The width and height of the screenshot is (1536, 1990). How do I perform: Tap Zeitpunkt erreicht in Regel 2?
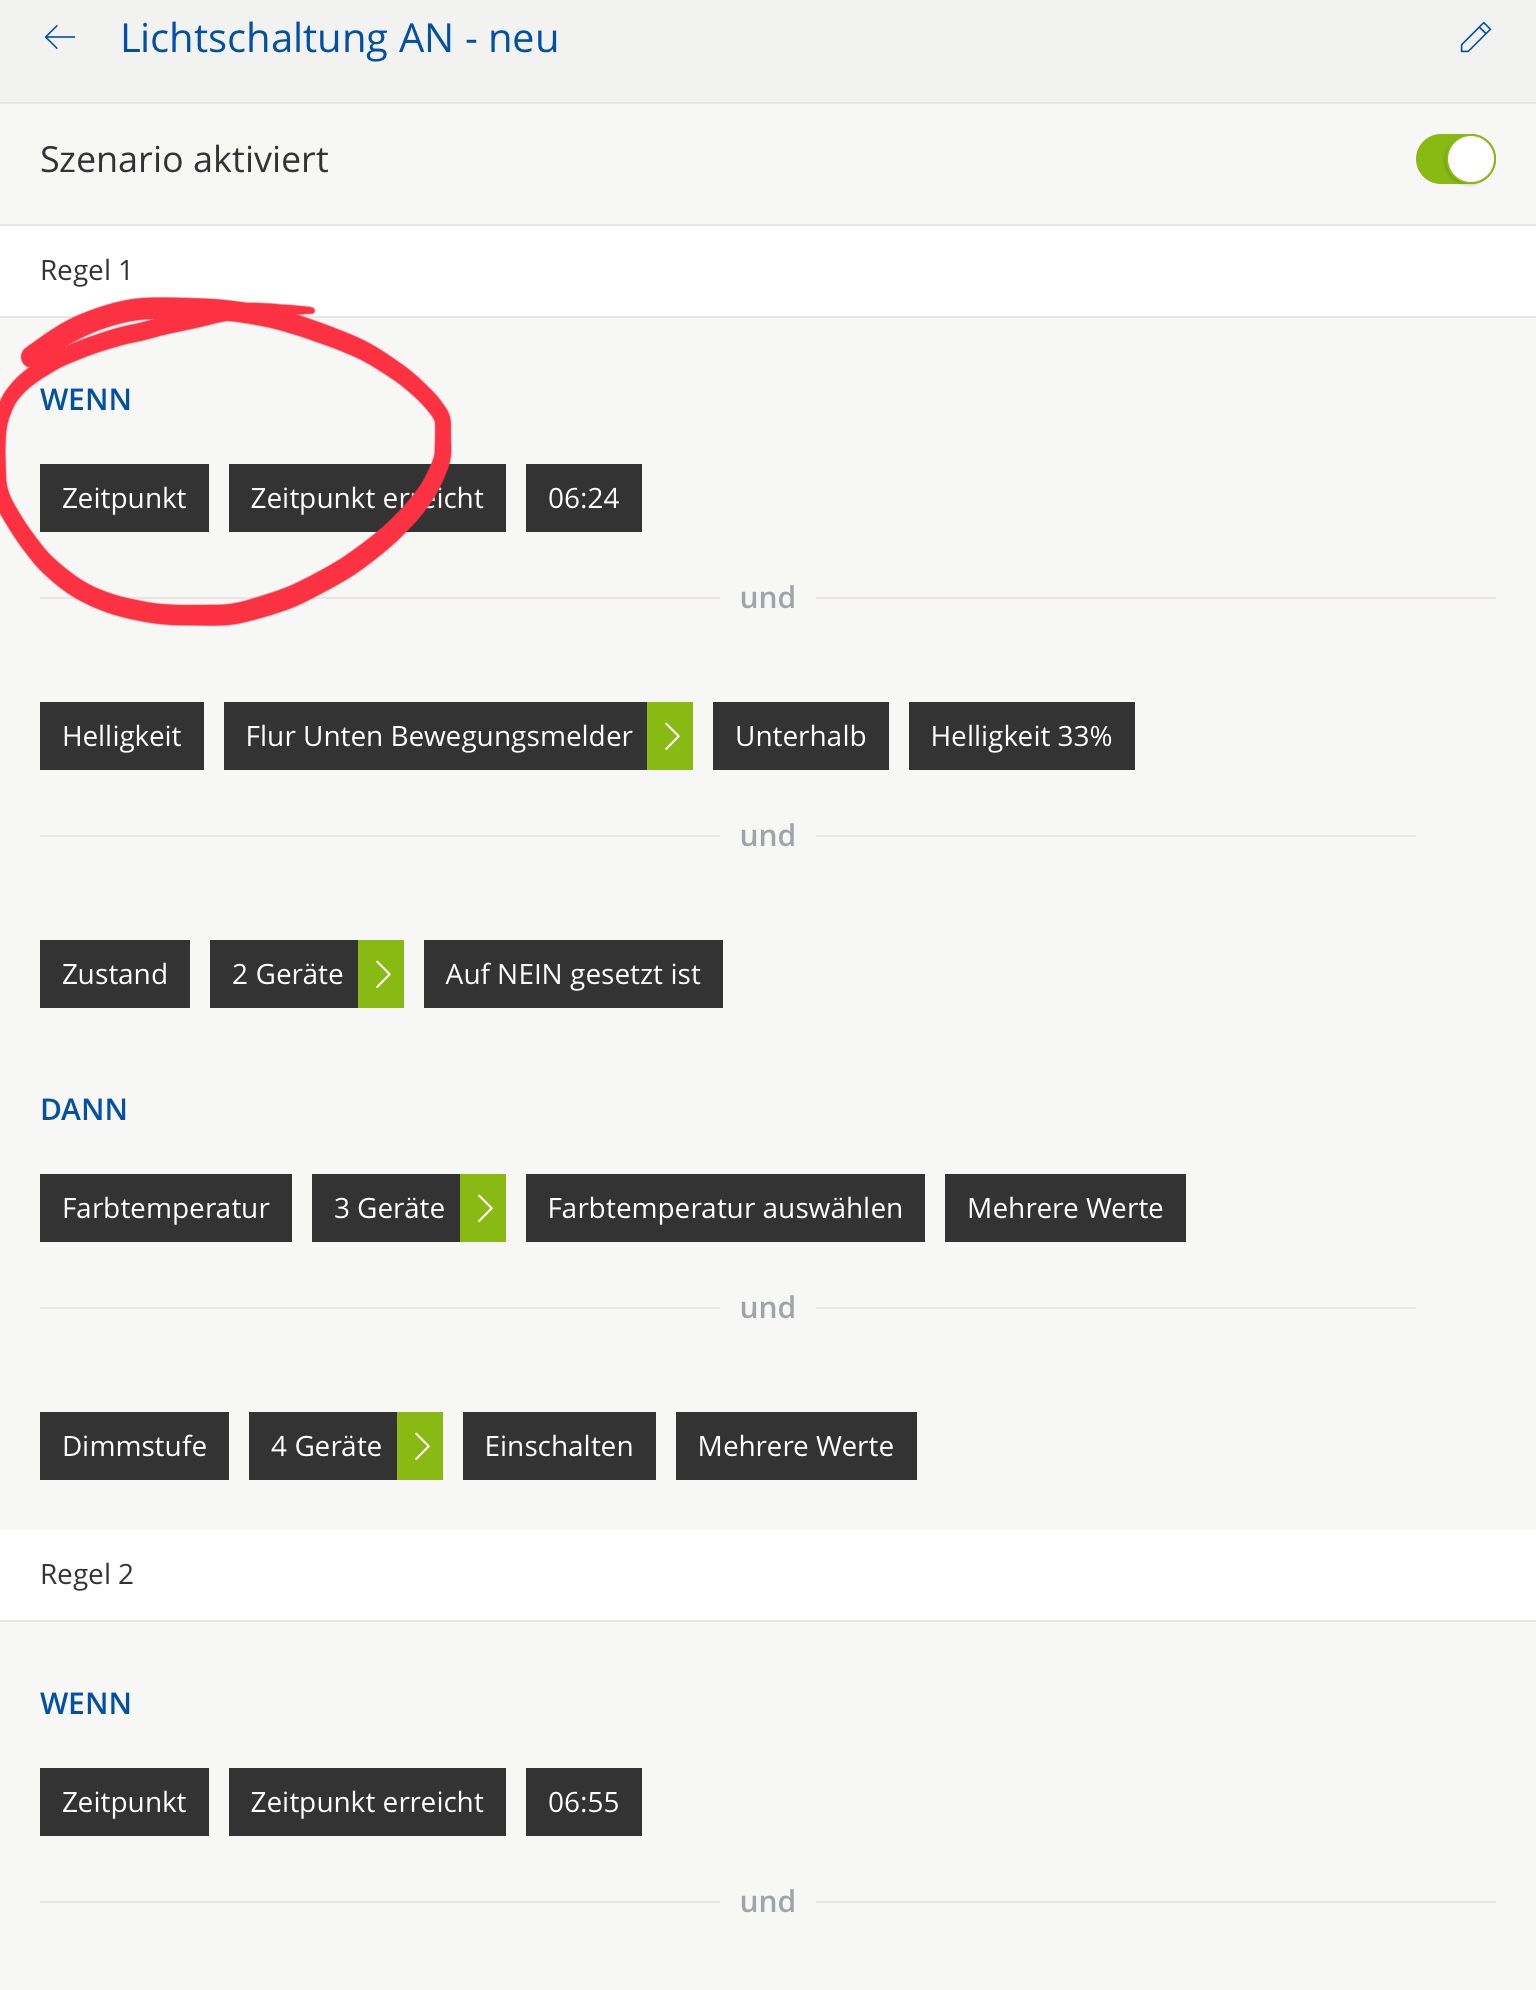367,1802
